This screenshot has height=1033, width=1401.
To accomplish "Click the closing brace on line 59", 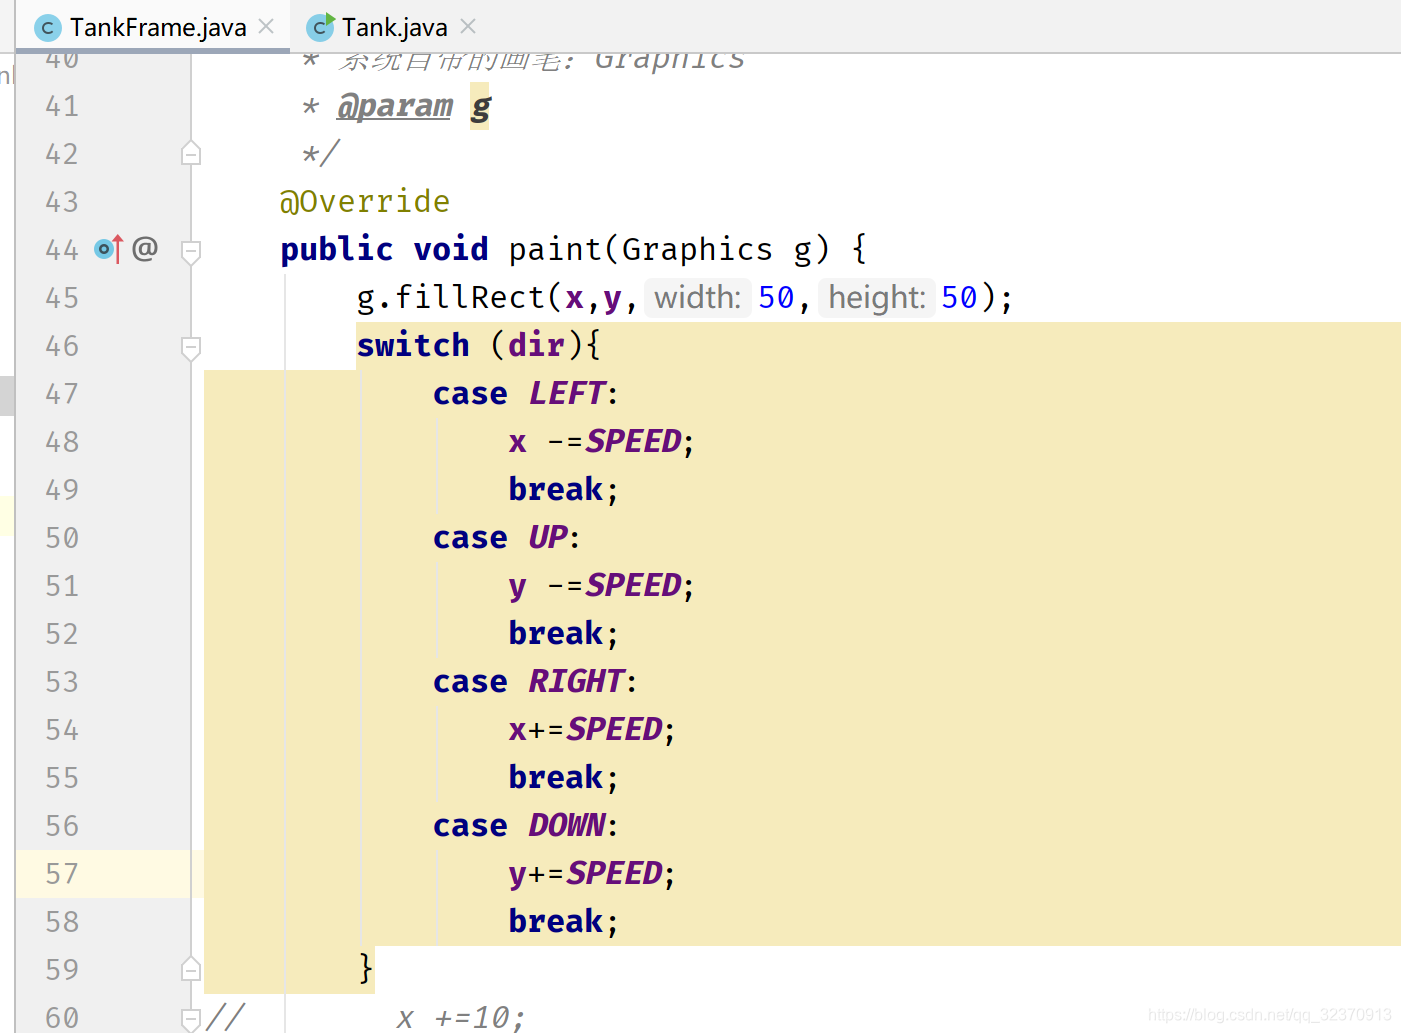I will coord(366,968).
